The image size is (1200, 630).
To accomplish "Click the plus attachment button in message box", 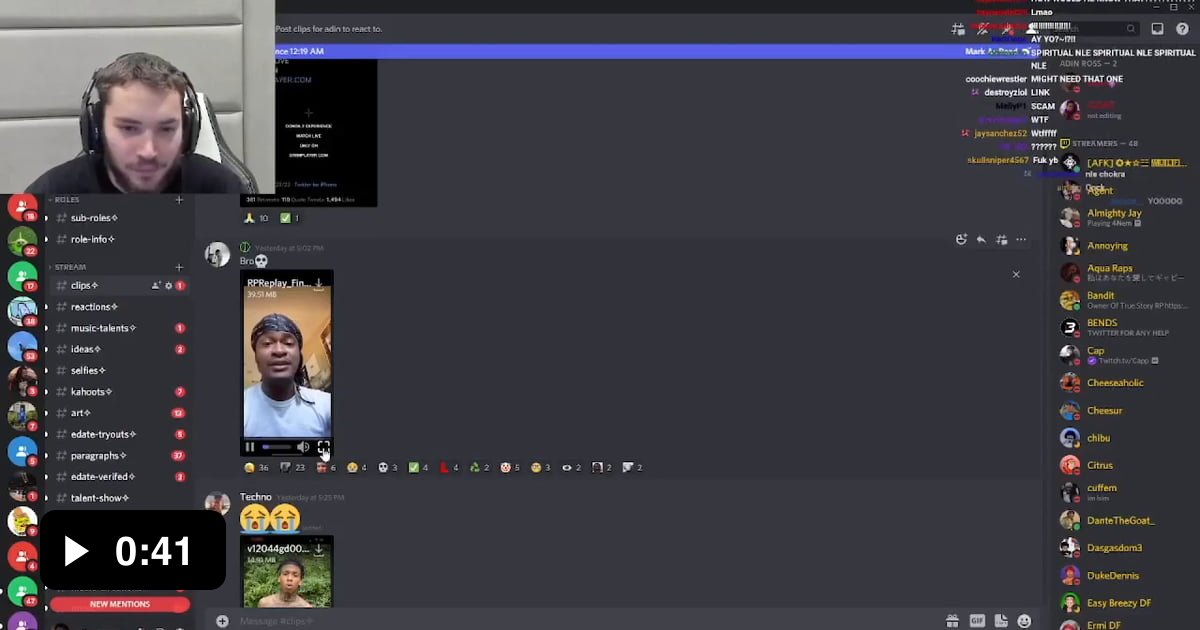I will tap(222, 621).
